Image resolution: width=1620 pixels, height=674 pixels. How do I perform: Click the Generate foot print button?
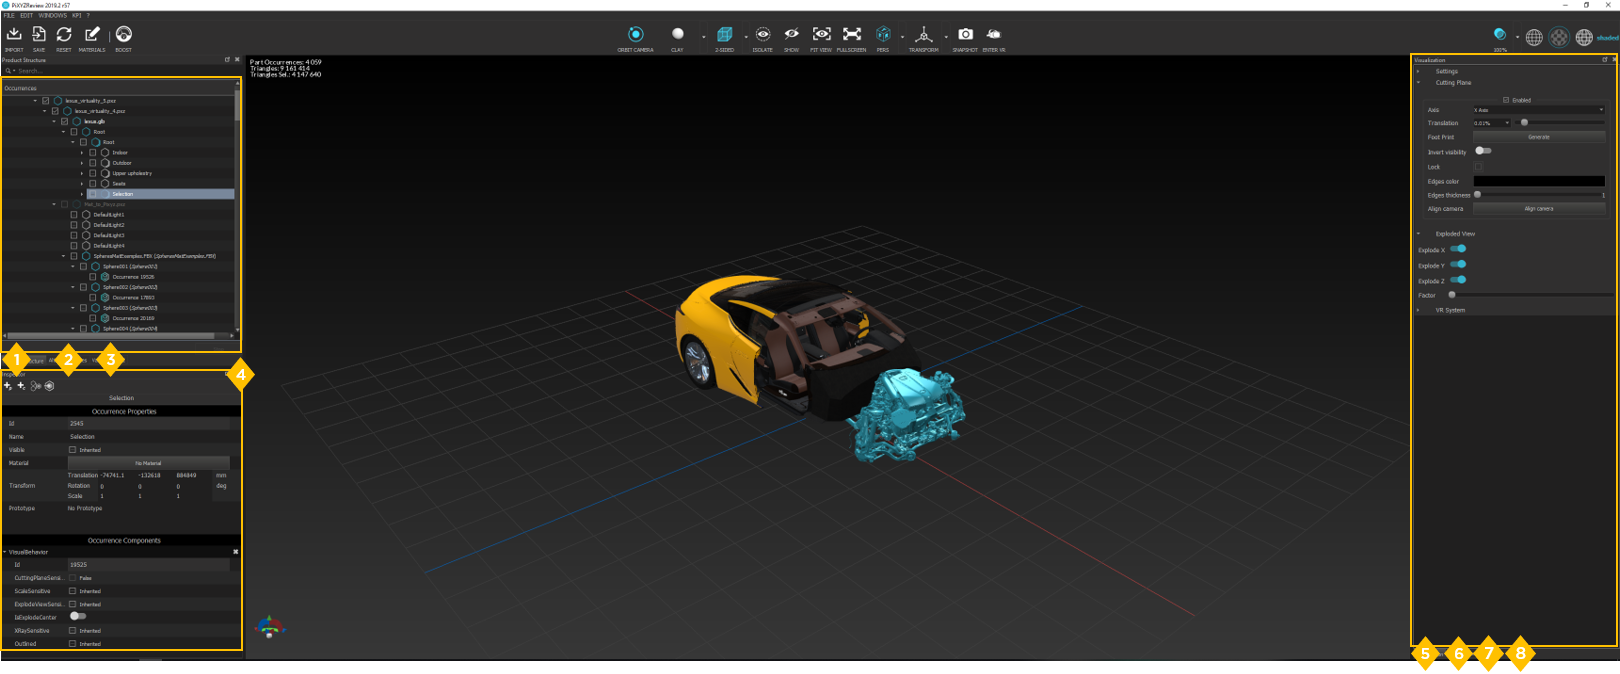(x=1539, y=137)
